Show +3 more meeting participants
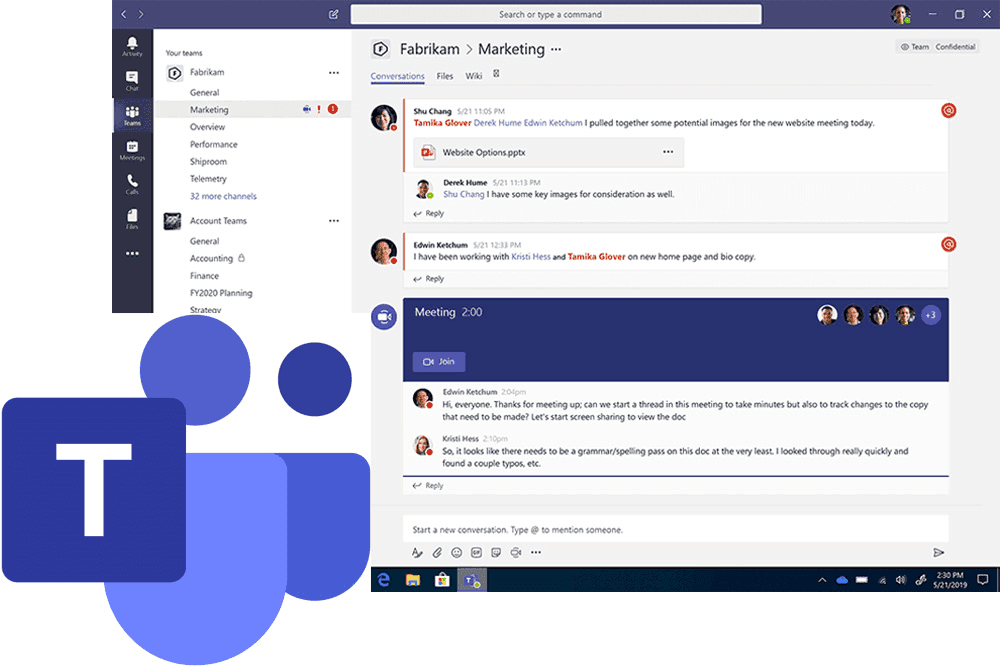This screenshot has width=1000, height=667. pos(930,314)
